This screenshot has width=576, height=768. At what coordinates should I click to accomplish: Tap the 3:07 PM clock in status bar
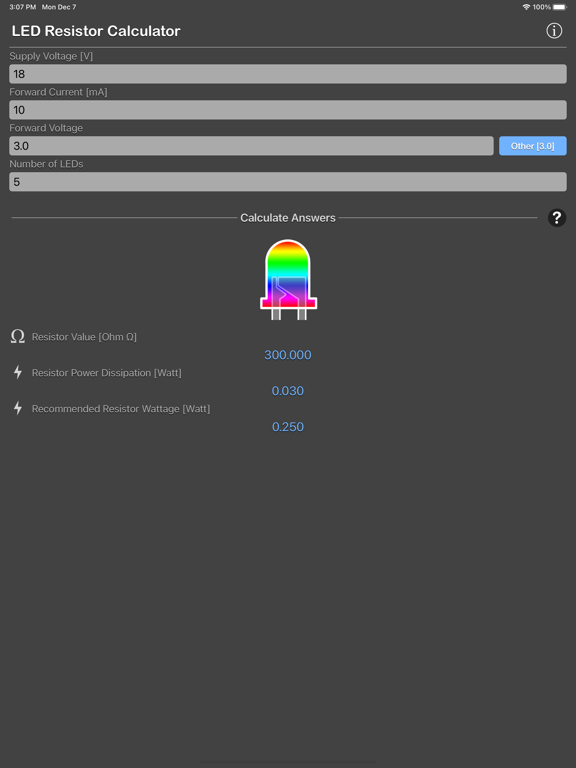[23, 7]
